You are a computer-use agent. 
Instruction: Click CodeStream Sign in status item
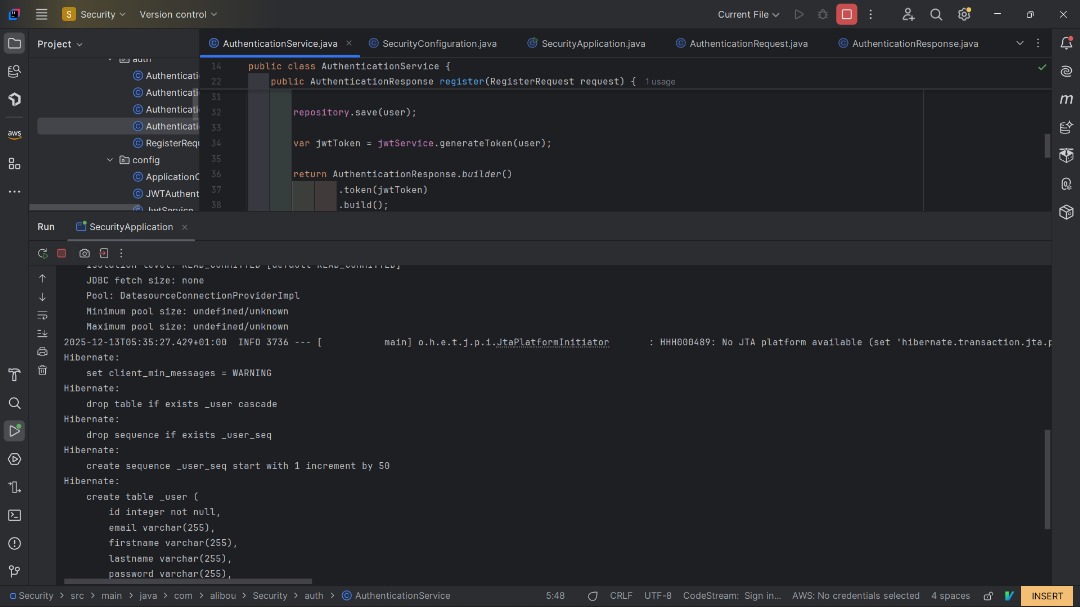pyautogui.click(x=731, y=596)
